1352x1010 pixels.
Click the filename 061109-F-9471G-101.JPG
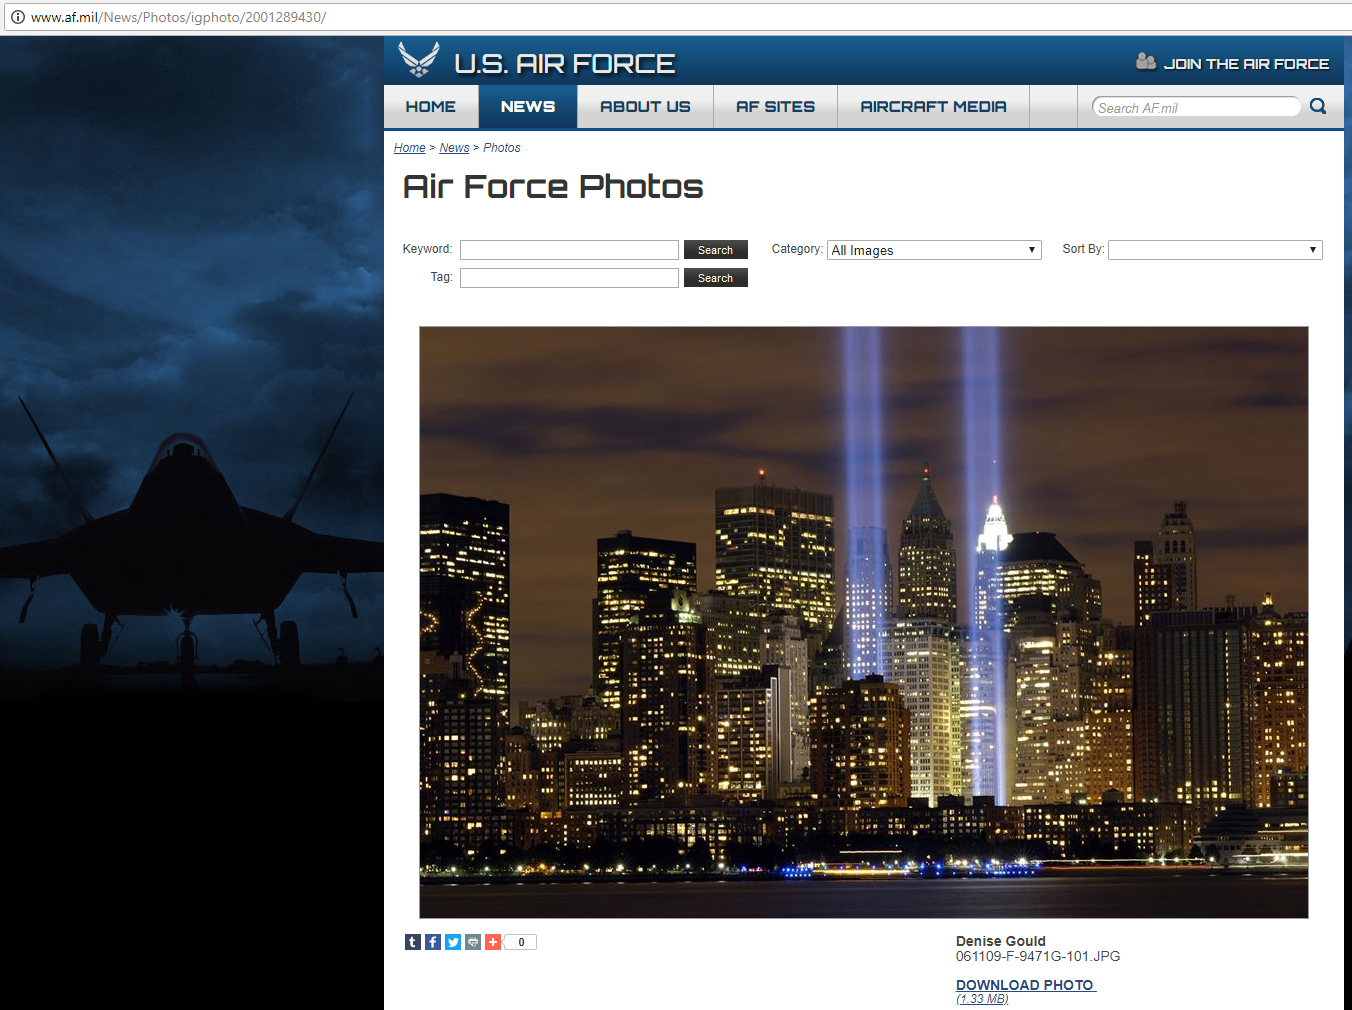pyautogui.click(x=1038, y=956)
